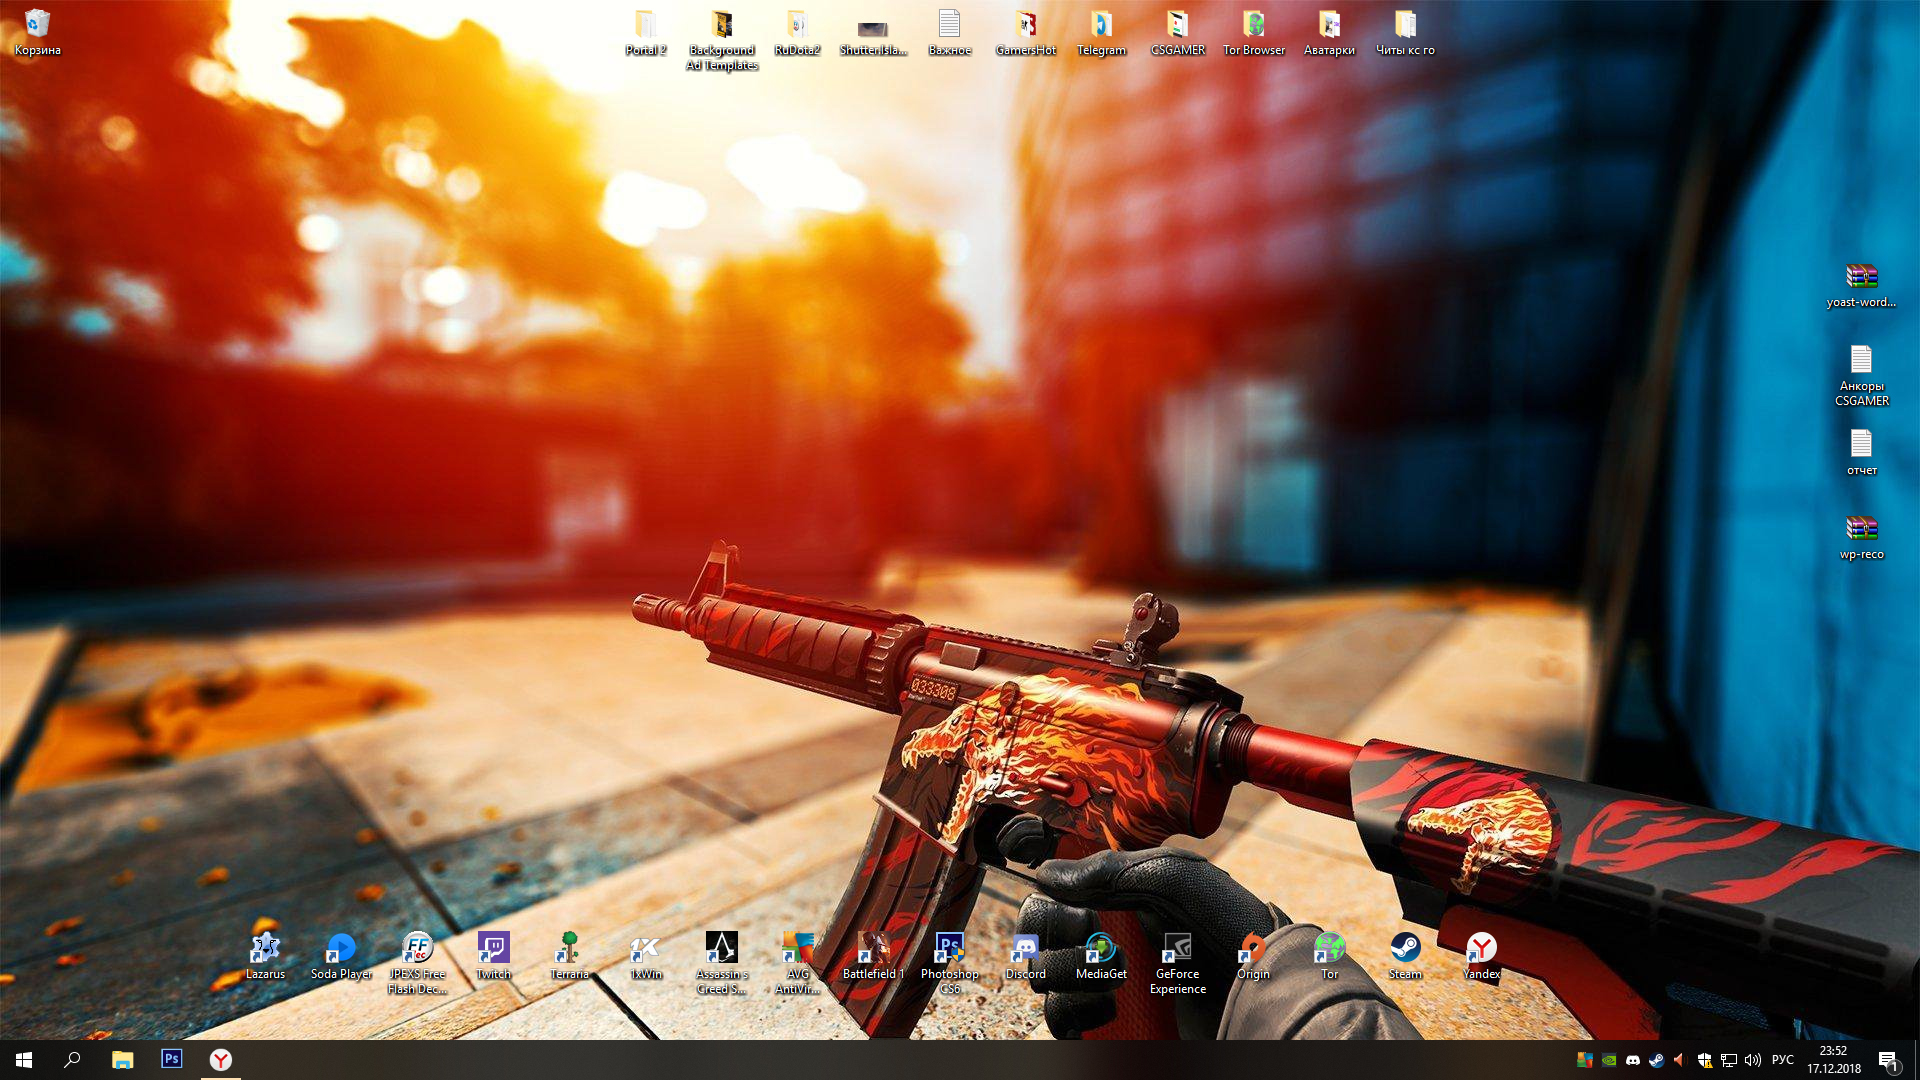1920x1080 pixels.
Task: Open the notification action center
Action: [1888, 1060]
